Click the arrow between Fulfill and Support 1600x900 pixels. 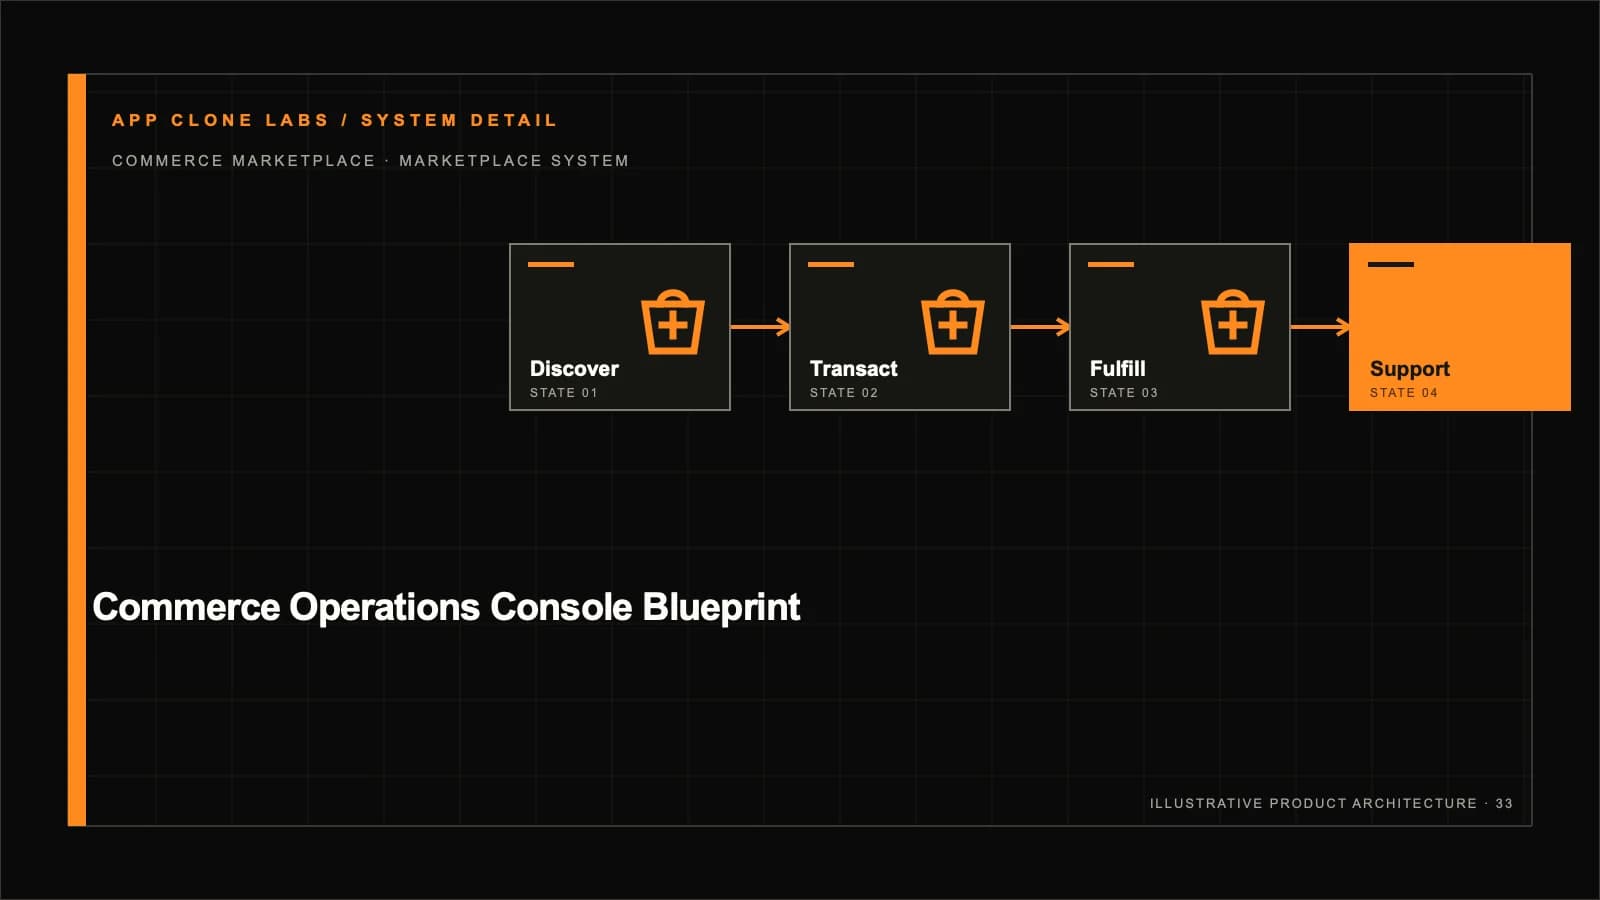[x=1320, y=327]
